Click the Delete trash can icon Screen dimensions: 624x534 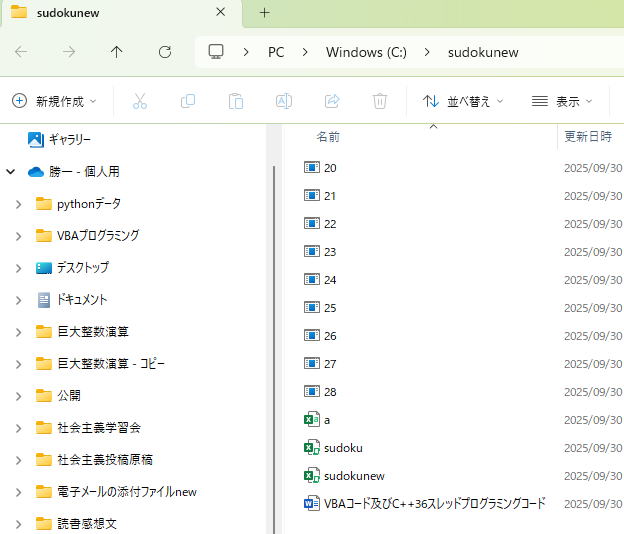[380, 101]
